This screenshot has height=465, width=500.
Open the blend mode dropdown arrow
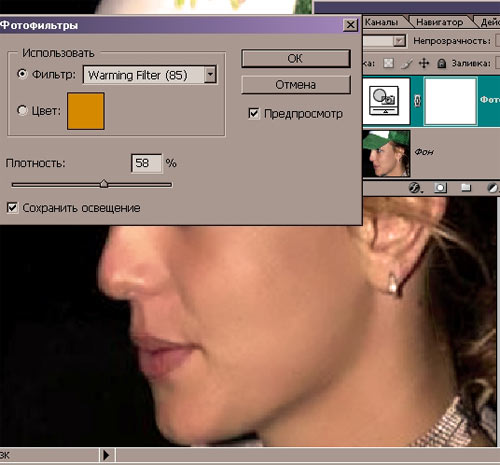tap(399, 41)
